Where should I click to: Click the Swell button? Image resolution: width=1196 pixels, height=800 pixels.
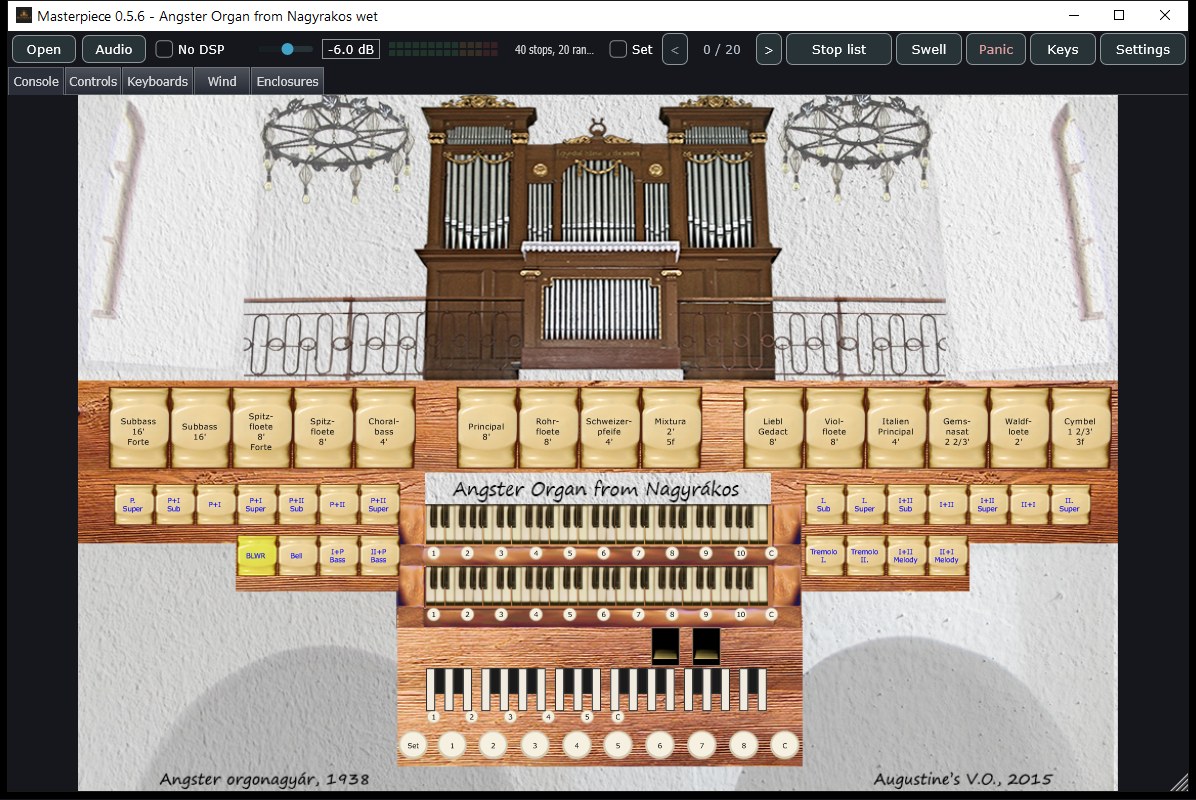click(928, 50)
